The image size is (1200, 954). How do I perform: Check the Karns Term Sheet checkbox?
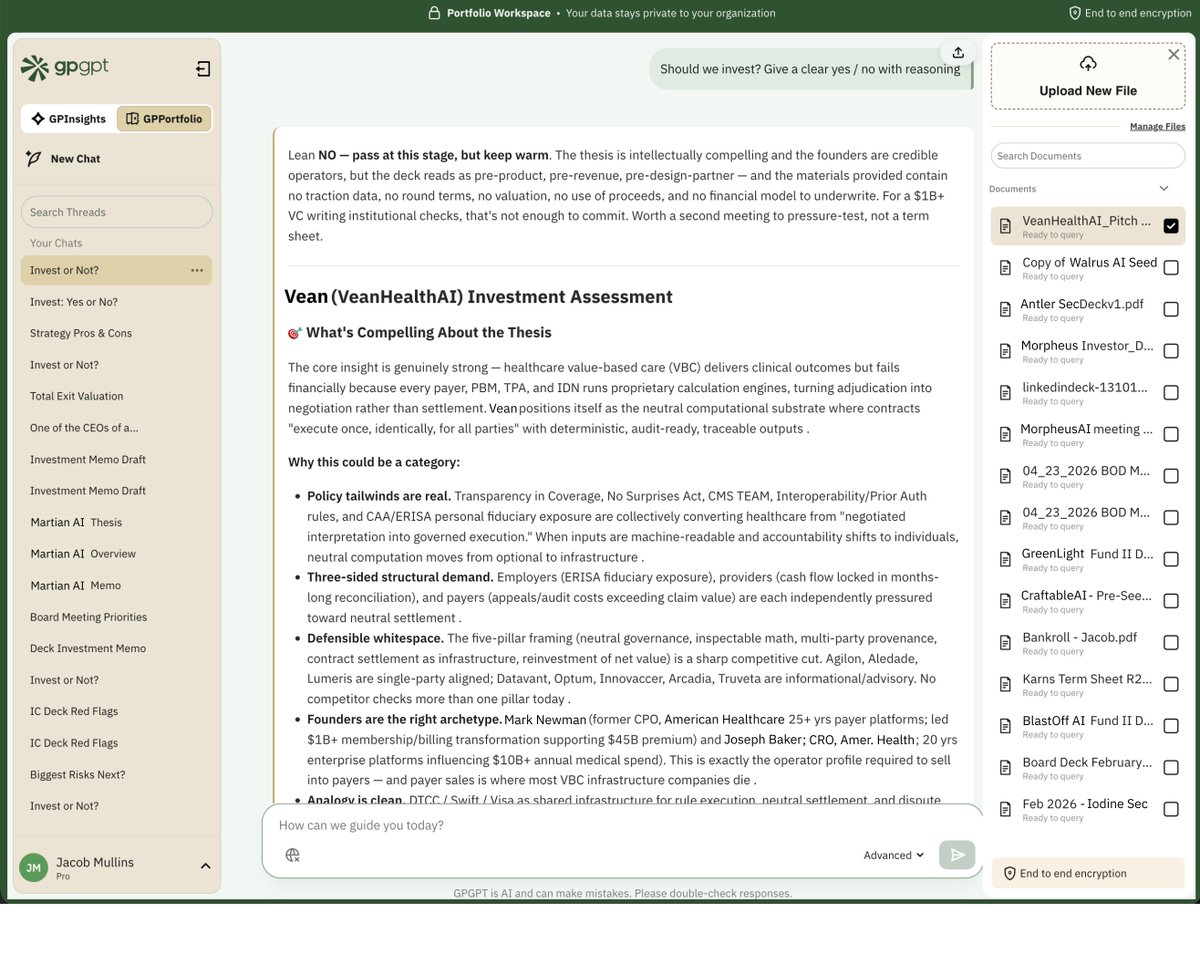(1171, 684)
